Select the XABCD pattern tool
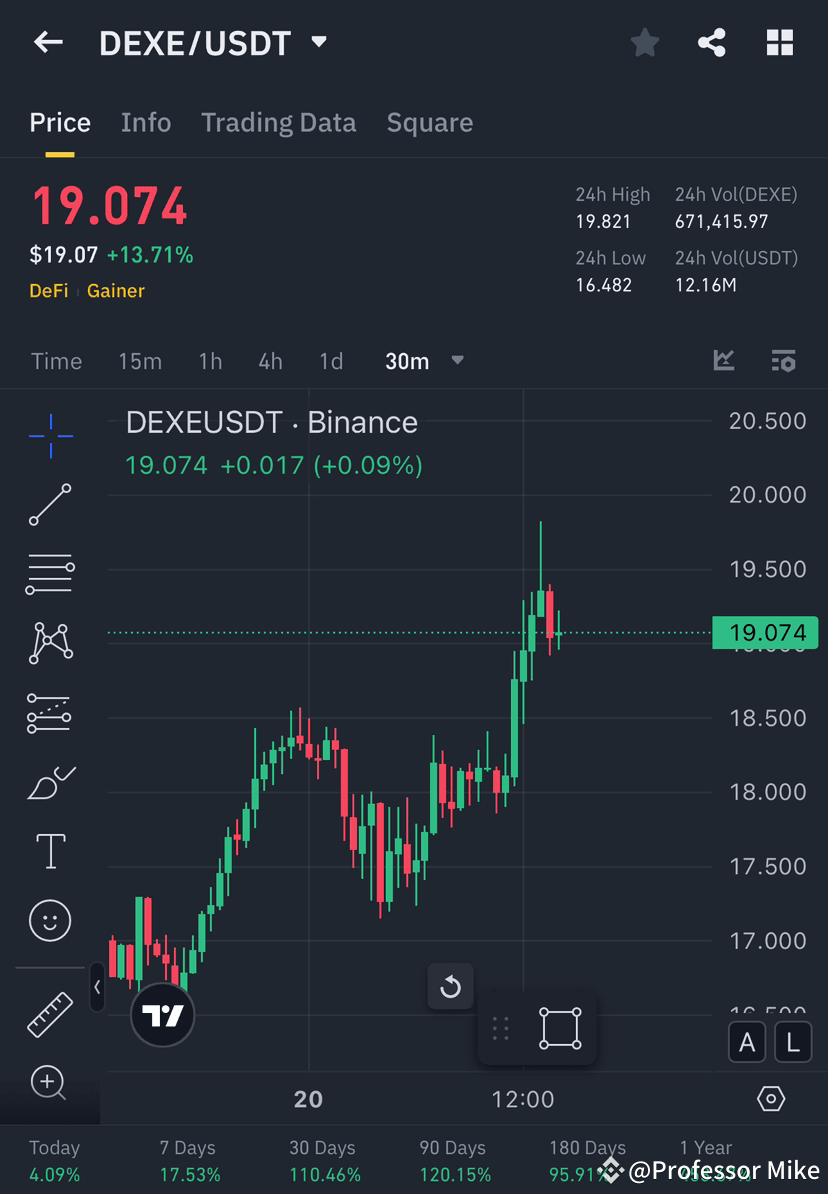Image resolution: width=828 pixels, height=1194 pixels. 50,643
